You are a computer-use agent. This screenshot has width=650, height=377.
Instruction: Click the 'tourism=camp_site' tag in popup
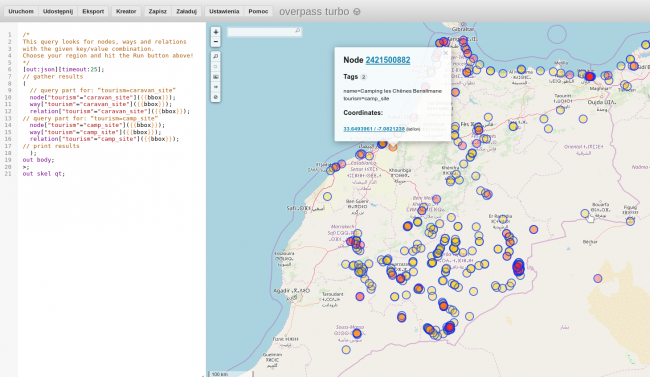pos(366,99)
